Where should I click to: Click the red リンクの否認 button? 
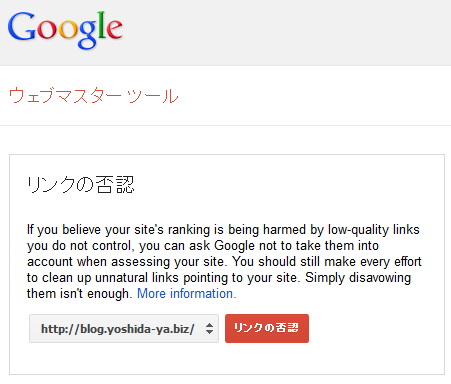267,328
